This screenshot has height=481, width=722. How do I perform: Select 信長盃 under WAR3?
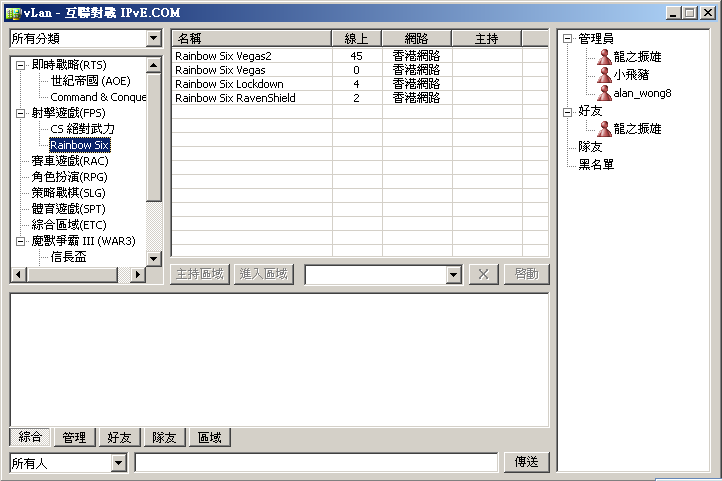point(69,257)
